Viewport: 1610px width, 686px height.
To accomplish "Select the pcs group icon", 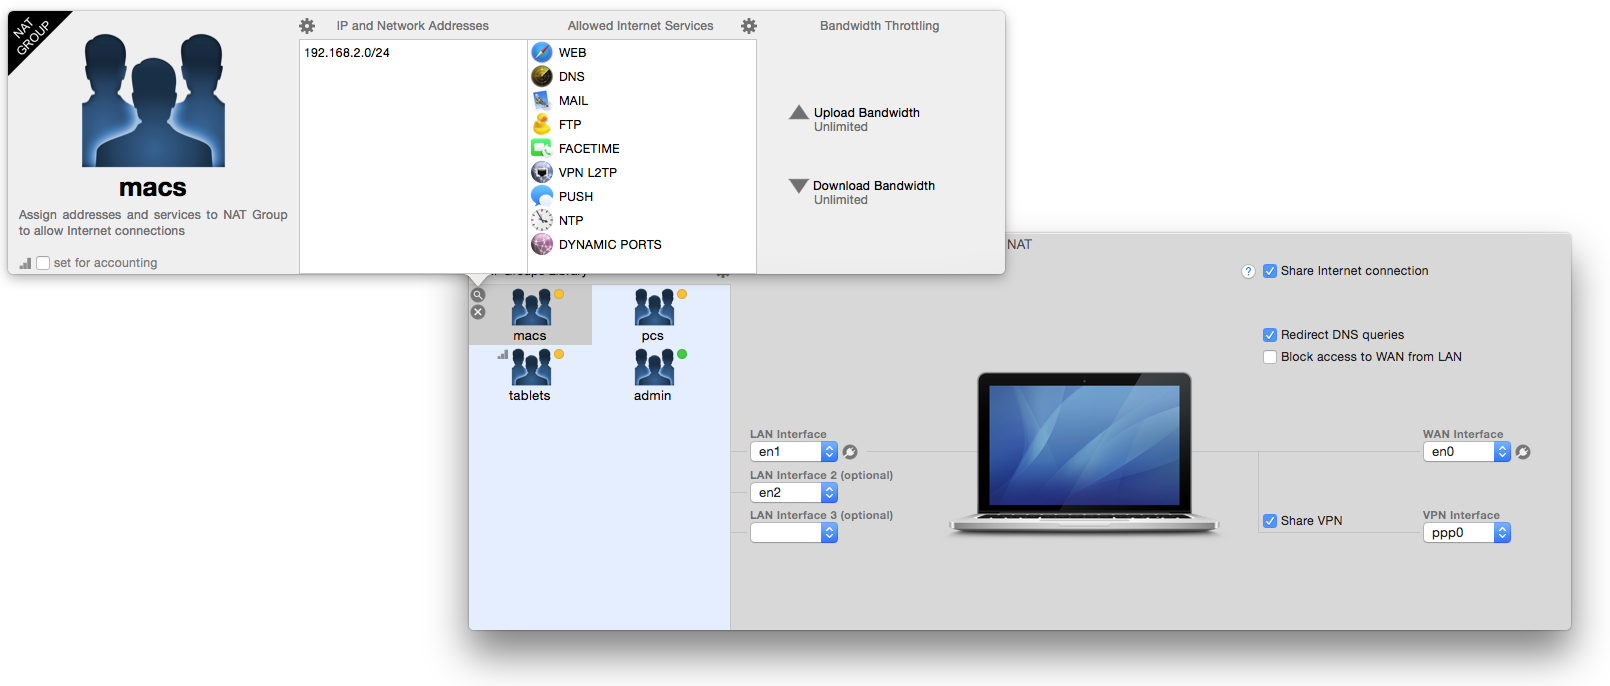I will point(654,308).
